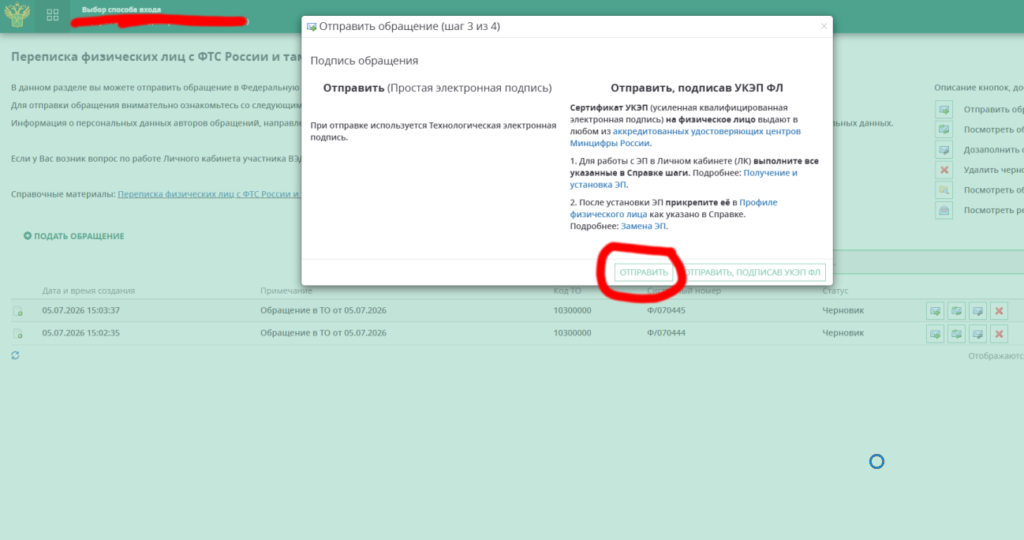Image resolution: width=1024 pixels, height=540 pixels.
Task: Sort by Примечание column header
Action: [286, 291]
